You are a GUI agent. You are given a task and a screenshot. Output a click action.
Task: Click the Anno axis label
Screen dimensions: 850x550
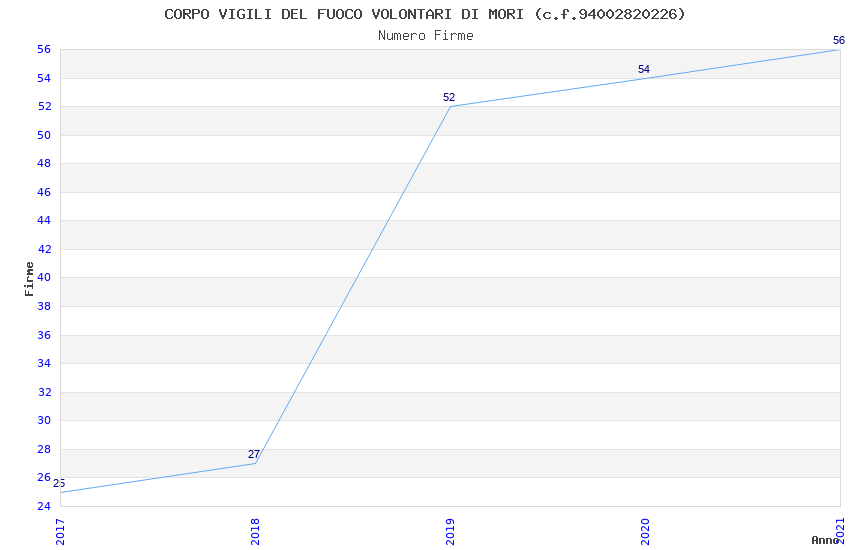[825, 540]
